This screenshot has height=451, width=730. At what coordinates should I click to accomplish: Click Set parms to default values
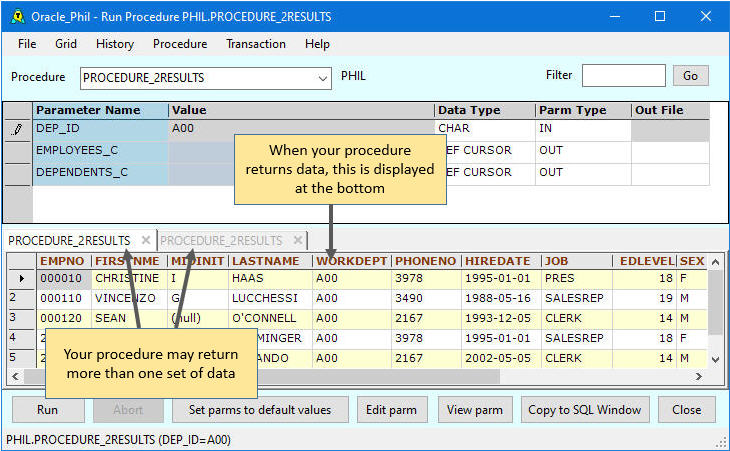pos(260,410)
